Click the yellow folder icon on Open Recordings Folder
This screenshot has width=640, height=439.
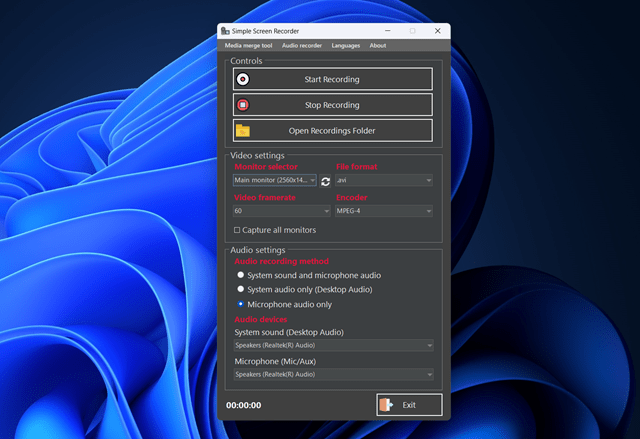tap(243, 131)
